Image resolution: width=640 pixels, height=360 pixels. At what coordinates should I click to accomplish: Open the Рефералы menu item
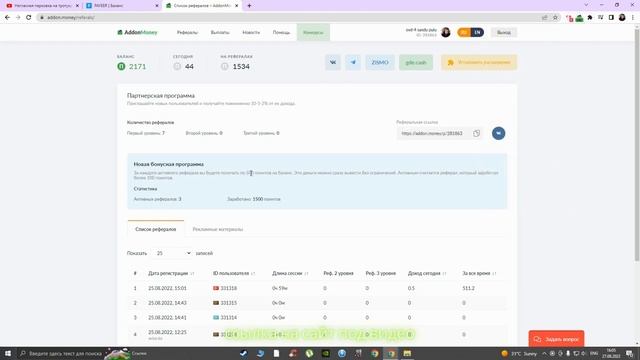coord(187,32)
